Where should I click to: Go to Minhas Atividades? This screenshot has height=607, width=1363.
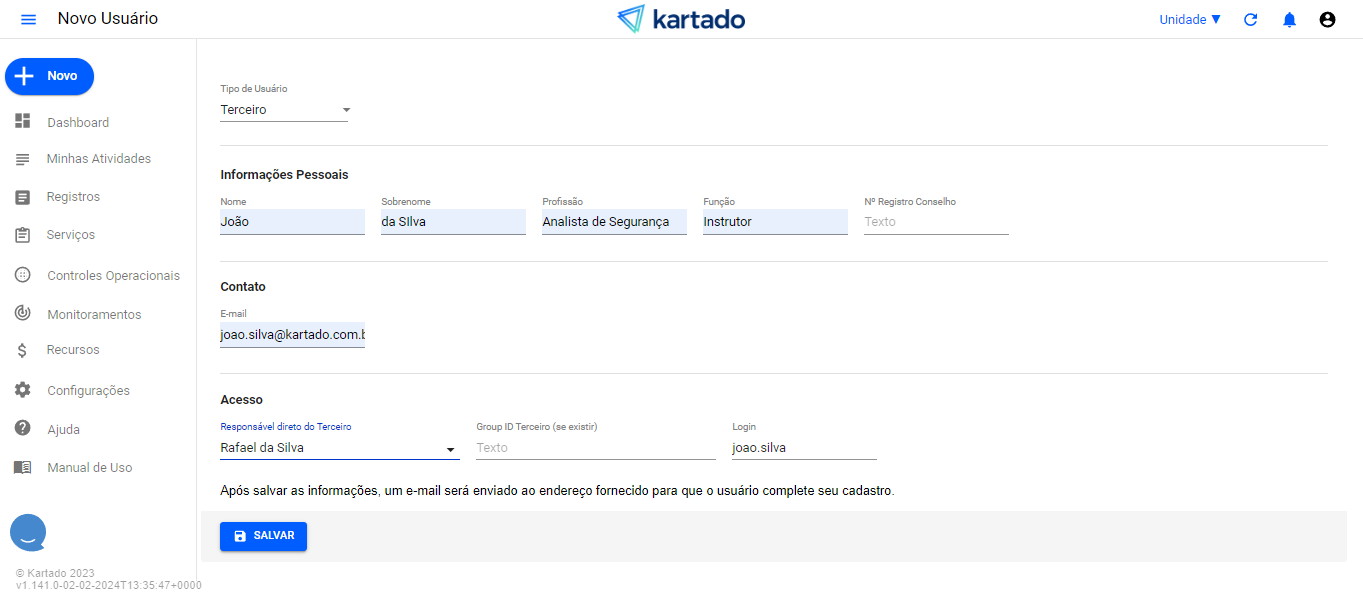point(98,159)
